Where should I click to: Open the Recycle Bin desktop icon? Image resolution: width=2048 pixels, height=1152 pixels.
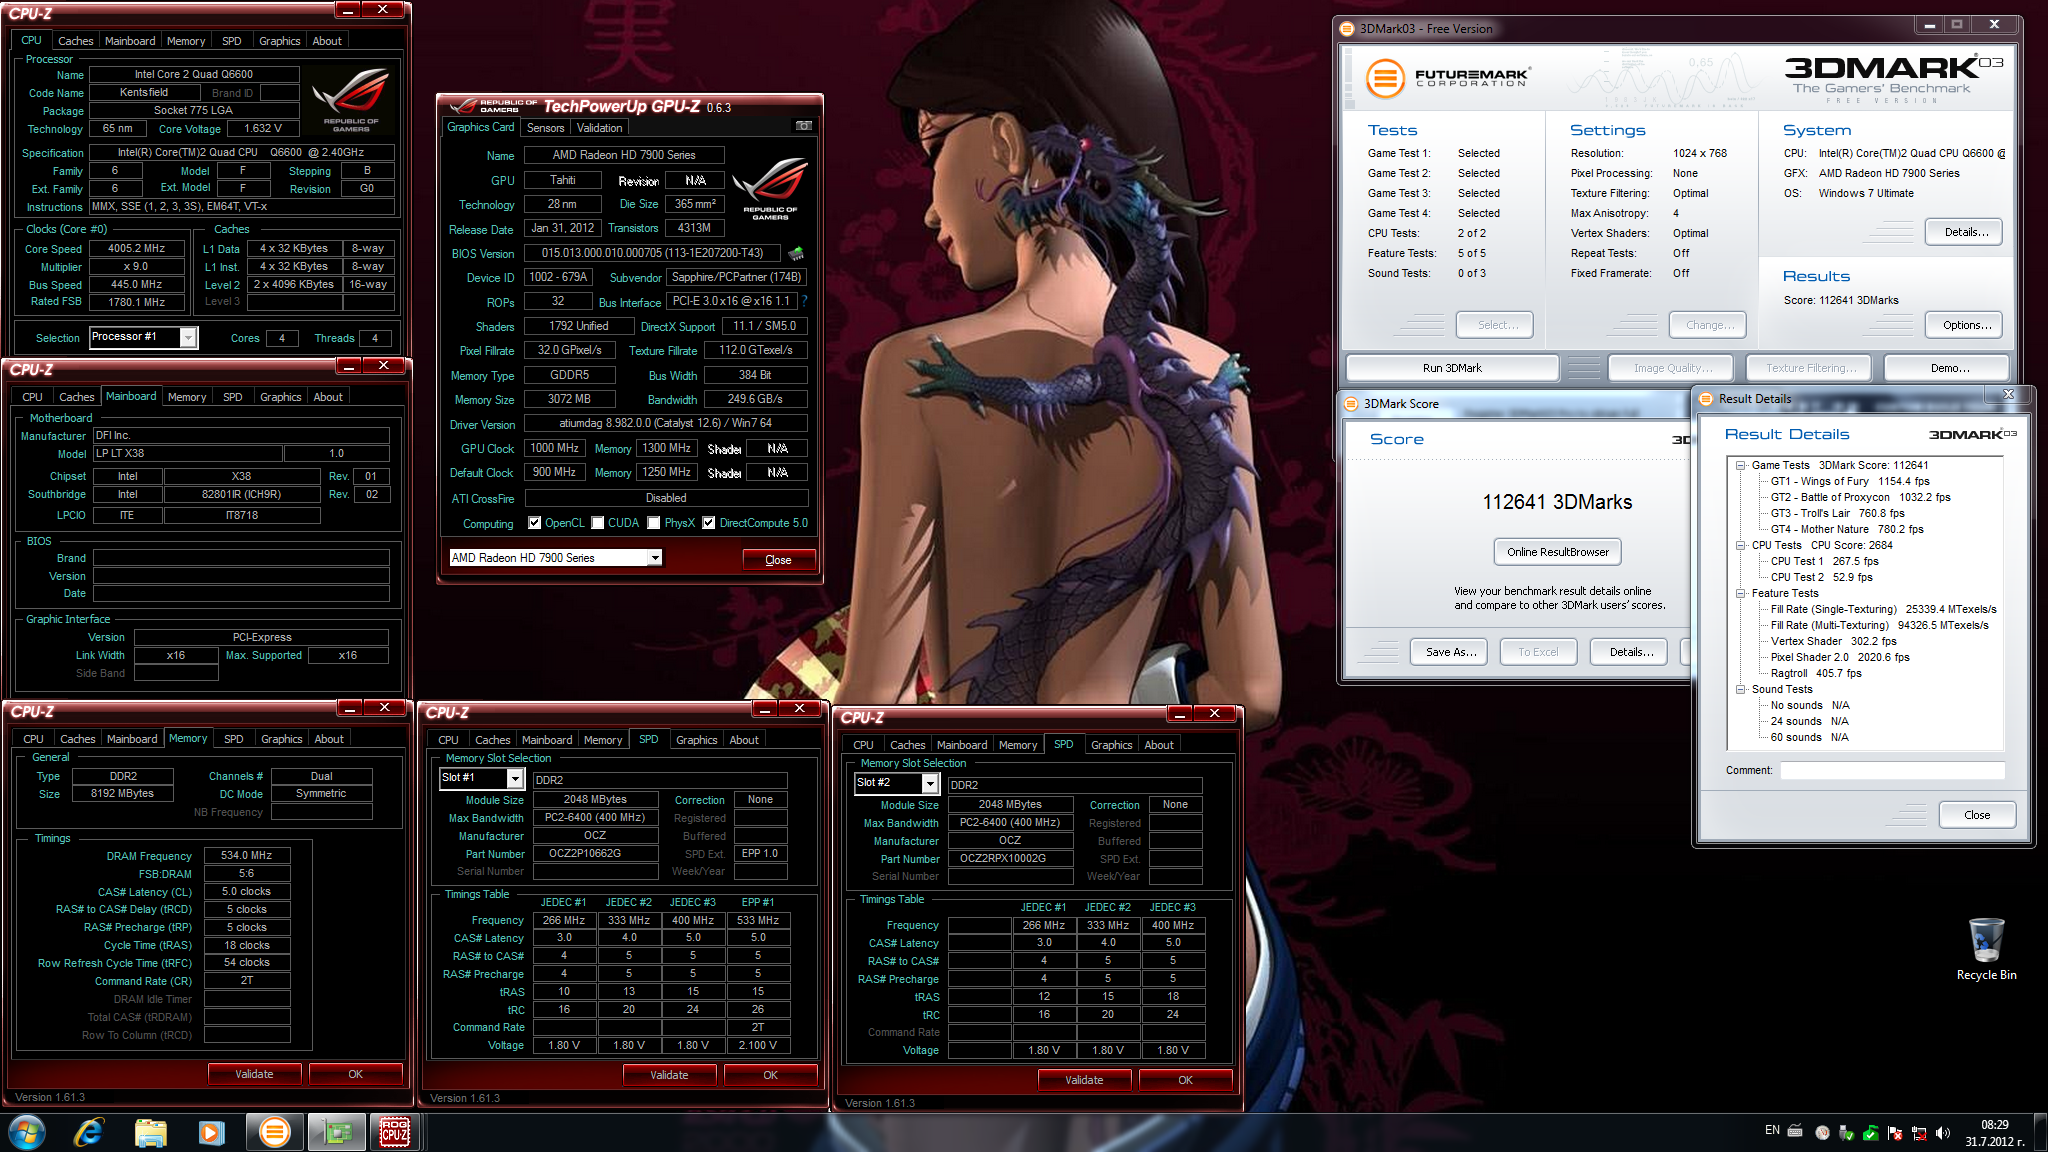point(1986,949)
